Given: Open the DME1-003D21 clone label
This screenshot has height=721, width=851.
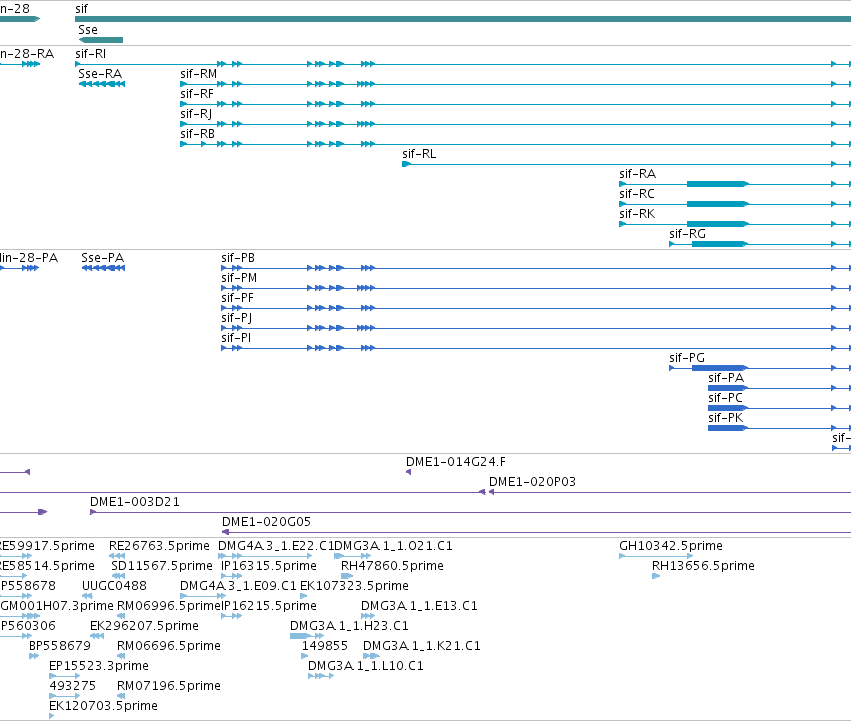Looking at the screenshot, I should pos(135,502).
